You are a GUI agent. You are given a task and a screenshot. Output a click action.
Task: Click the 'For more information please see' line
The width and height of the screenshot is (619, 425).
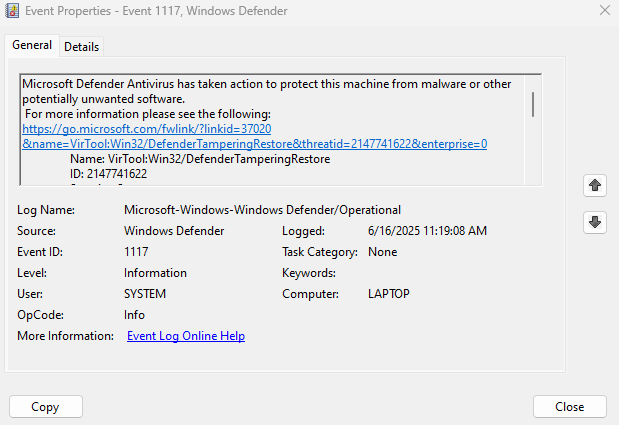[148, 114]
